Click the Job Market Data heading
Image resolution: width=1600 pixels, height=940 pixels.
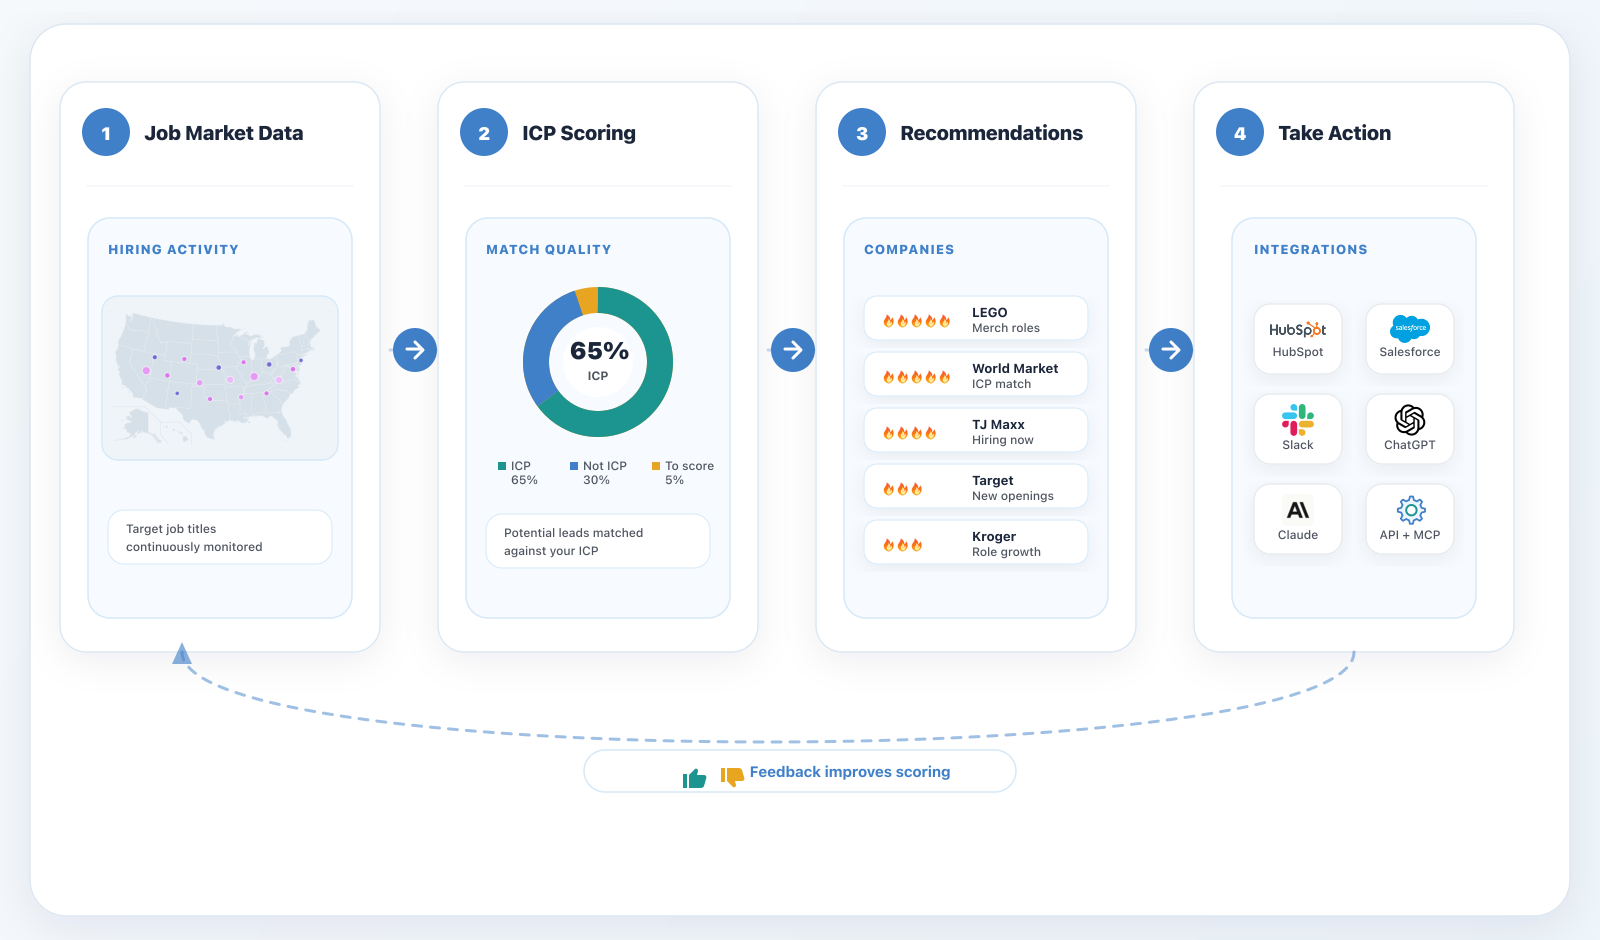click(224, 133)
